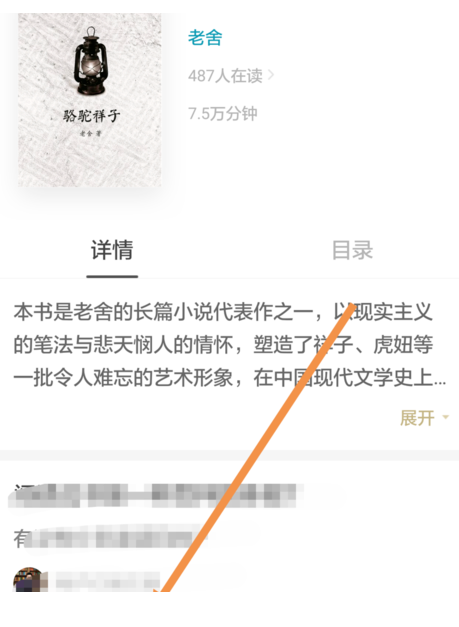Click the orange arrow tip at bottom
This screenshot has height=627, width=459.
tap(160, 589)
